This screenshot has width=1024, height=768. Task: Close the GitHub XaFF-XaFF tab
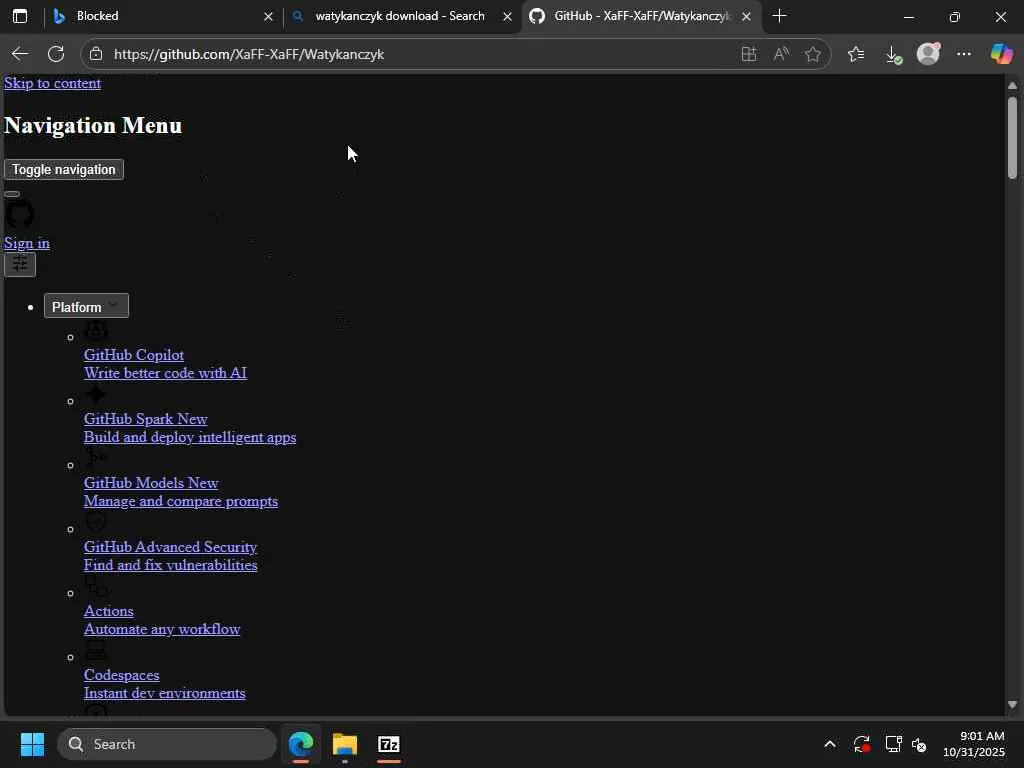click(746, 16)
